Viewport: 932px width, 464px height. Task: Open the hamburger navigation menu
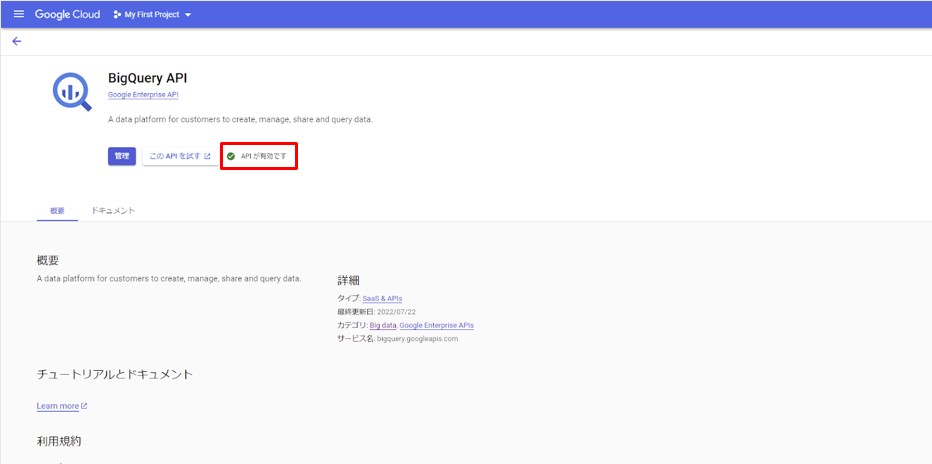pyautogui.click(x=19, y=14)
